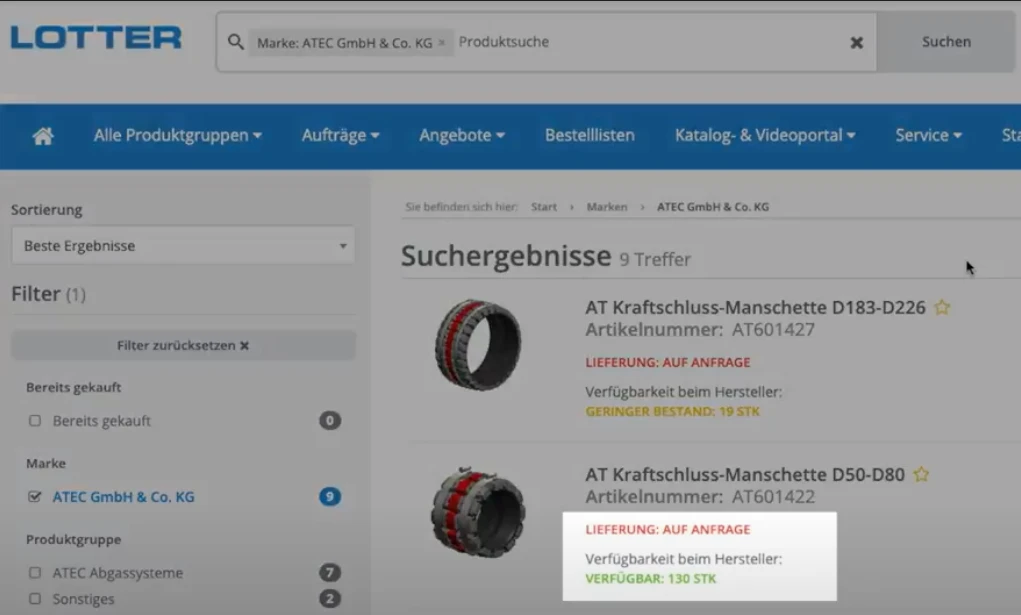Image resolution: width=1021 pixels, height=615 pixels.
Task: Open the Aufträge menu
Action: pos(340,136)
